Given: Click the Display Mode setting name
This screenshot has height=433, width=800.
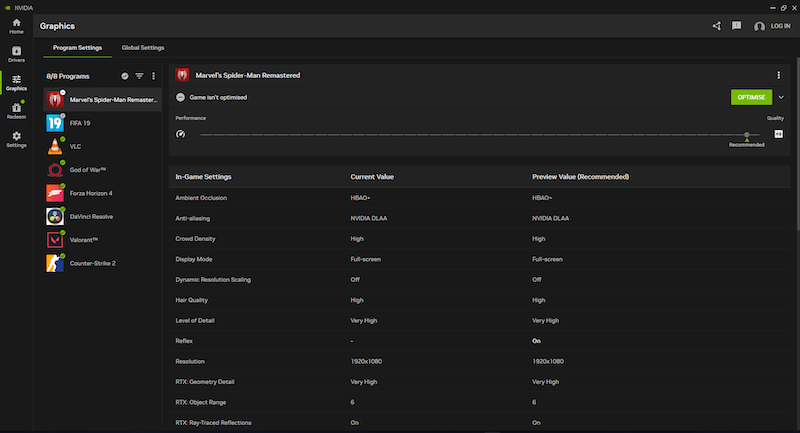Looking at the screenshot, I should point(194,259).
